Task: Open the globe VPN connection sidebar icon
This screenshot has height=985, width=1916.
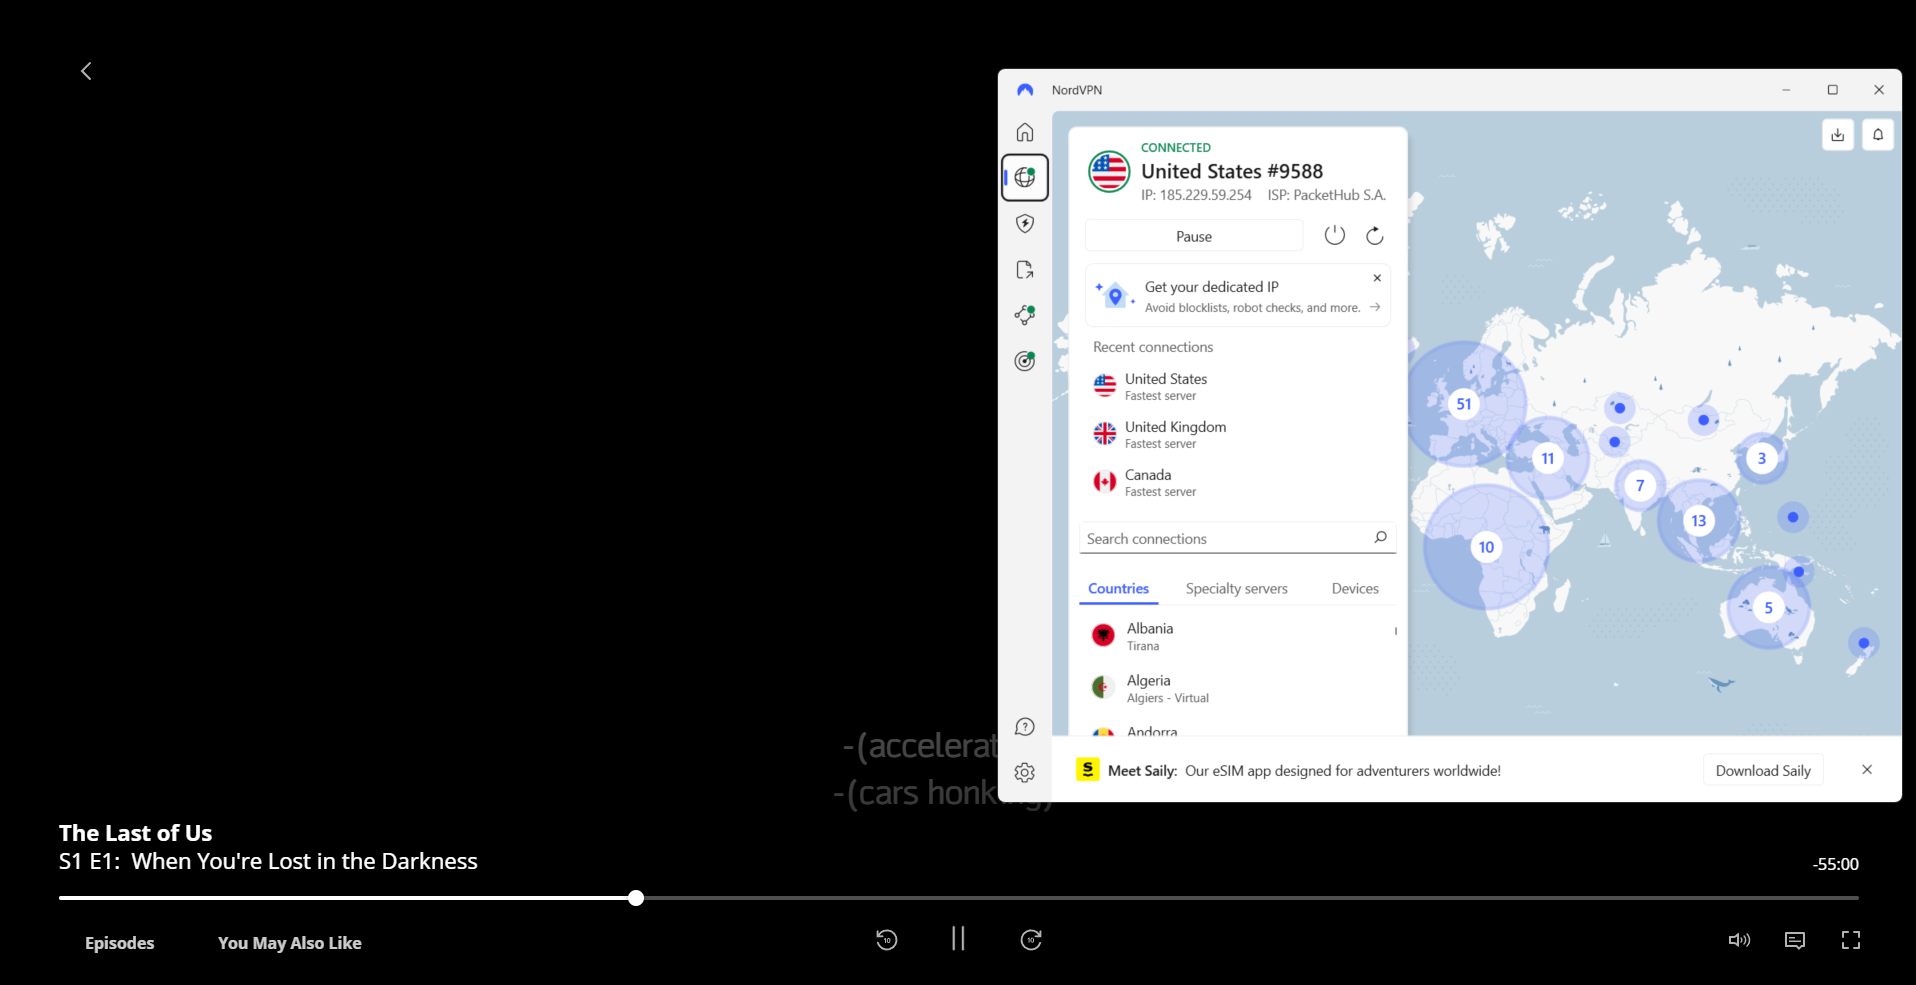Action: pyautogui.click(x=1025, y=178)
